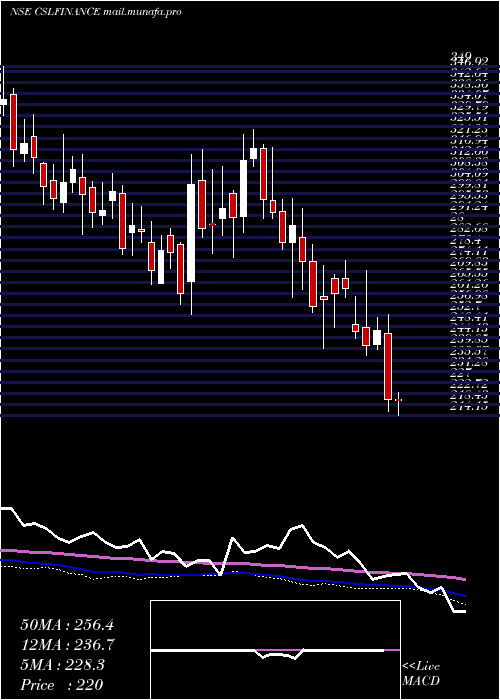
Task: Click the MACD histogram box
Action: [x=275, y=650]
